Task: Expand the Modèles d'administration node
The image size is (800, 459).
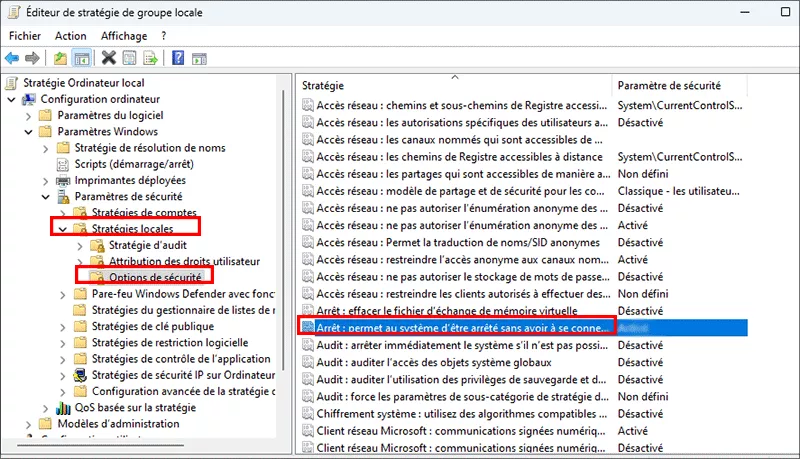Action: coord(28,424)
